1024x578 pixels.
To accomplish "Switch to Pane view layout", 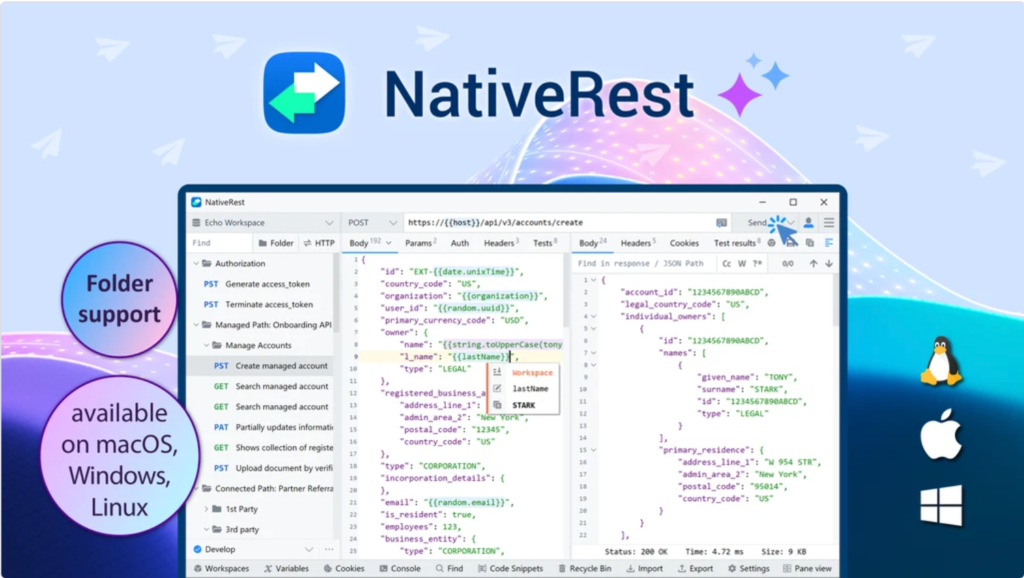I will pos(808,567).
